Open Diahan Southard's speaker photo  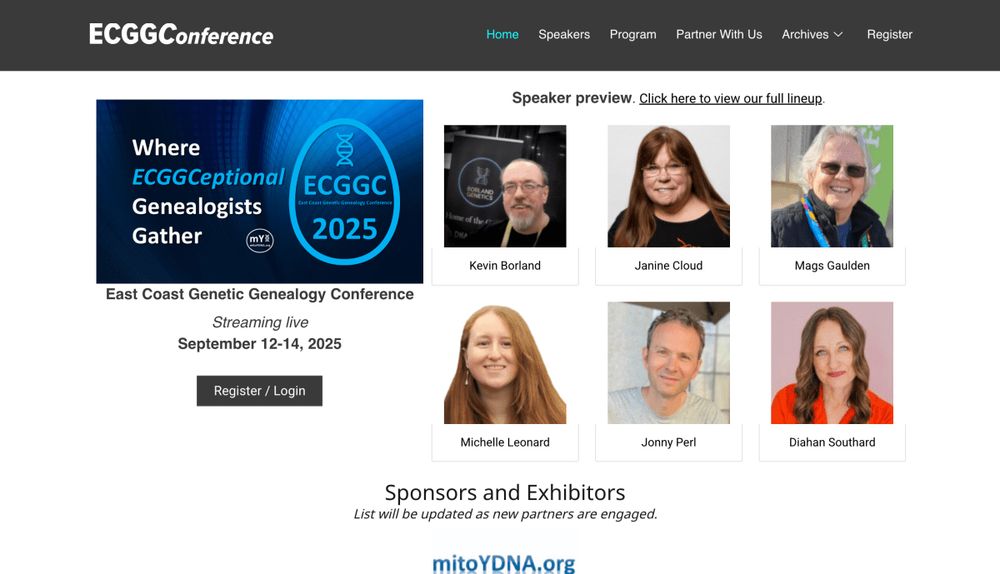pyautogui.click(x=832, y=363)
